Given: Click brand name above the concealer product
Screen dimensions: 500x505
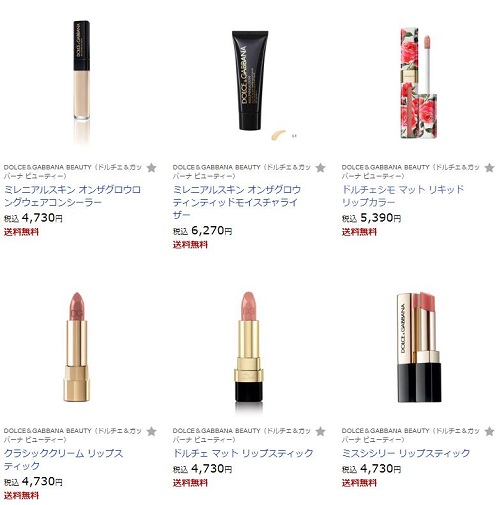Looking at the screenshot, I should 73,171.
